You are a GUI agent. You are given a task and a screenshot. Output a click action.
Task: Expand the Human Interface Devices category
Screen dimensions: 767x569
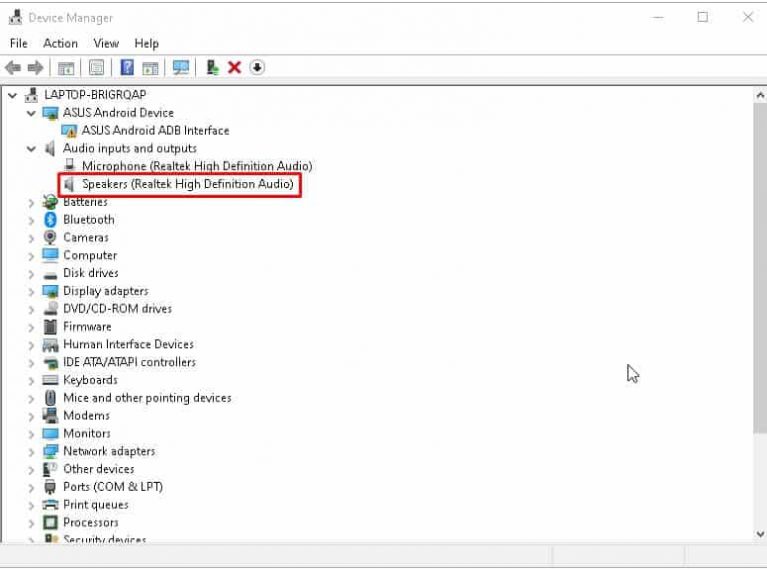point(31,345)
